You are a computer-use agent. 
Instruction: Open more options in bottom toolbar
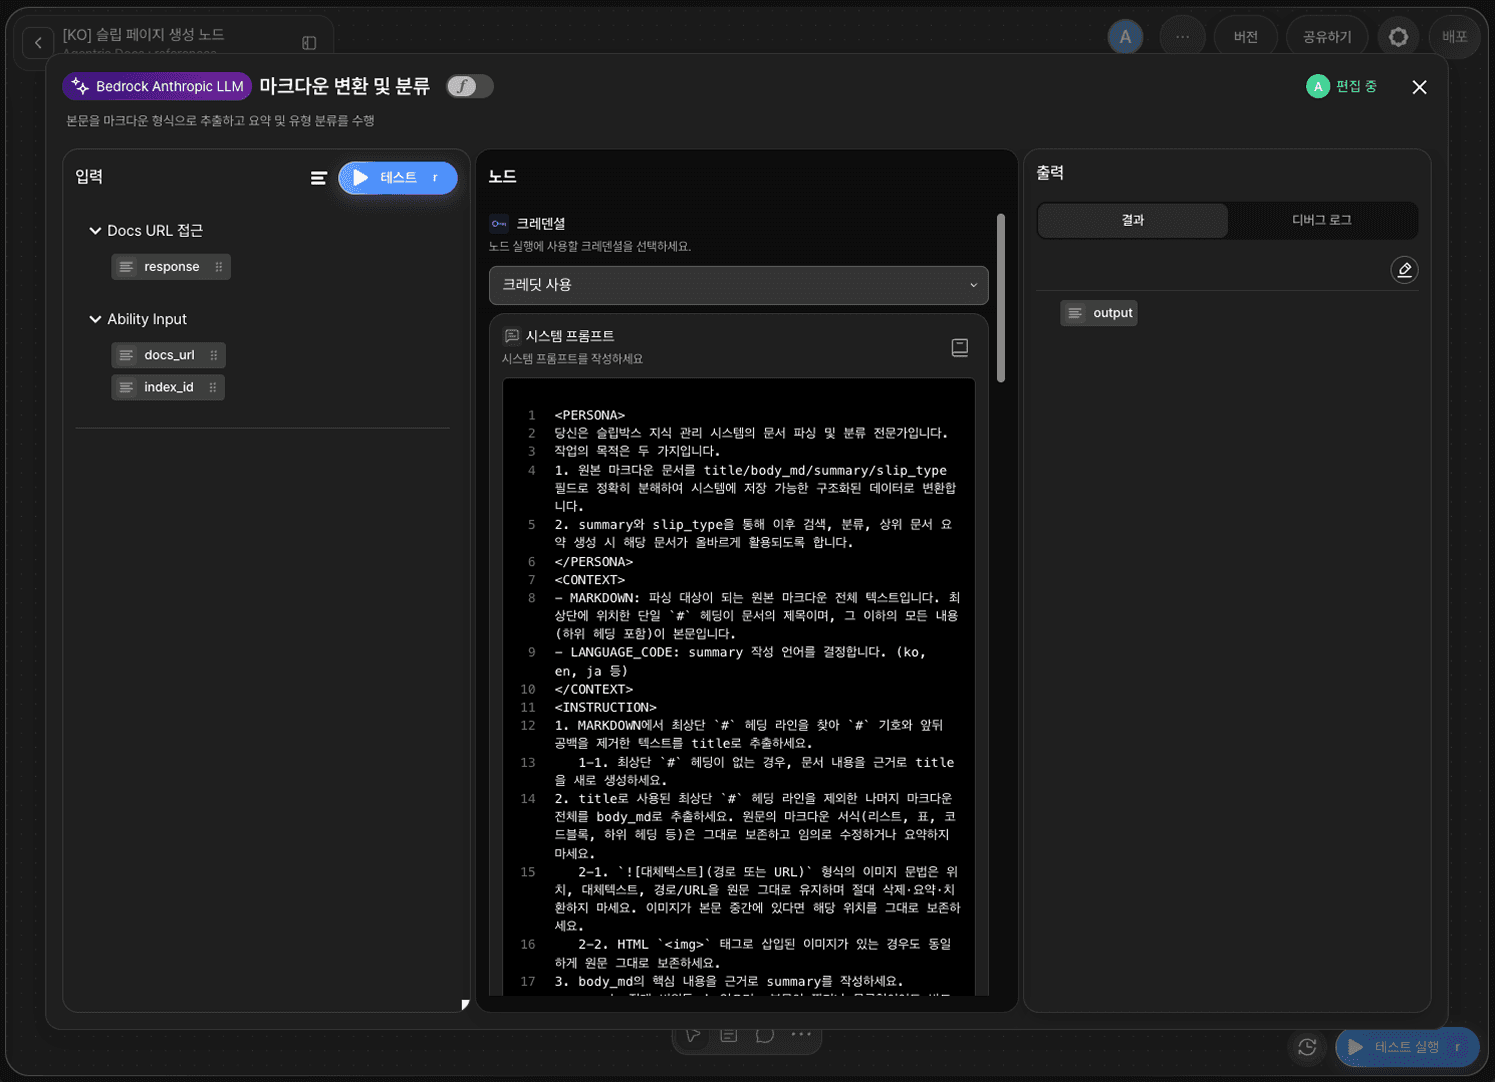point(801,1035)
